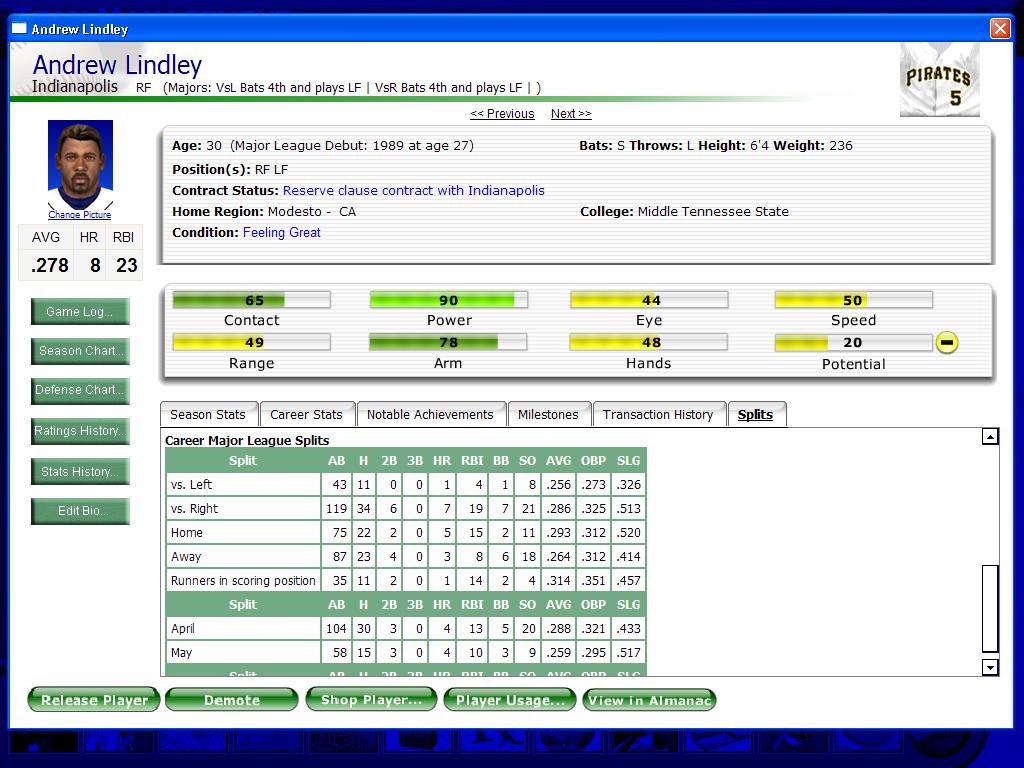Go to the Previous player link
1024x768 pixels.
[502, 114]
